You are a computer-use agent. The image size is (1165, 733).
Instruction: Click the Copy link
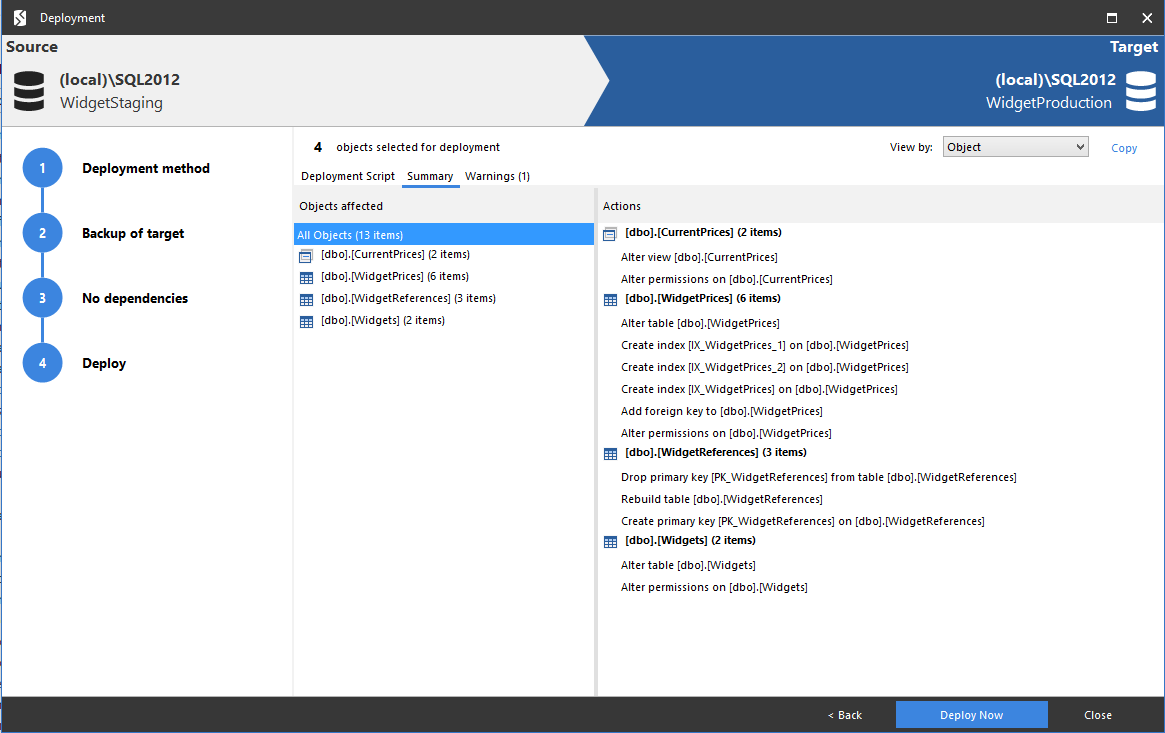pyautogui.click(x=1123, y=147)
